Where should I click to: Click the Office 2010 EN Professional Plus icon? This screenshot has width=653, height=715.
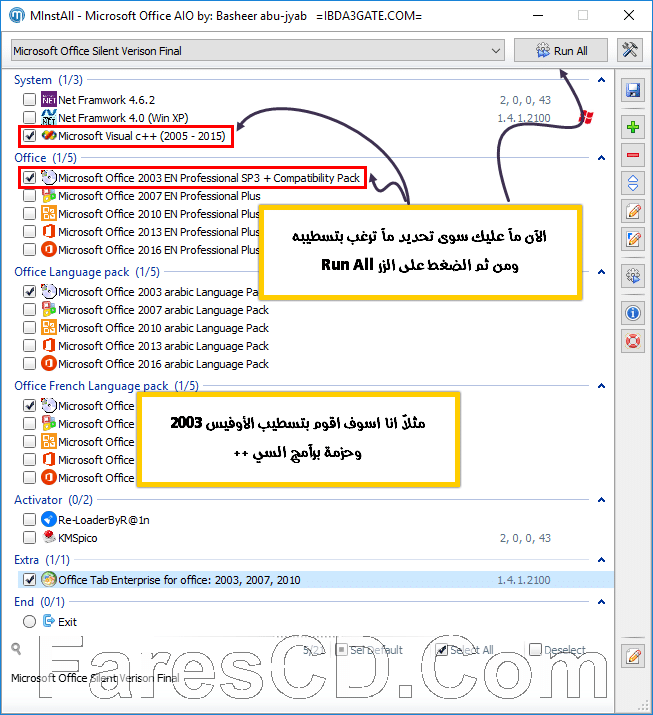click(x=49, y=214)
